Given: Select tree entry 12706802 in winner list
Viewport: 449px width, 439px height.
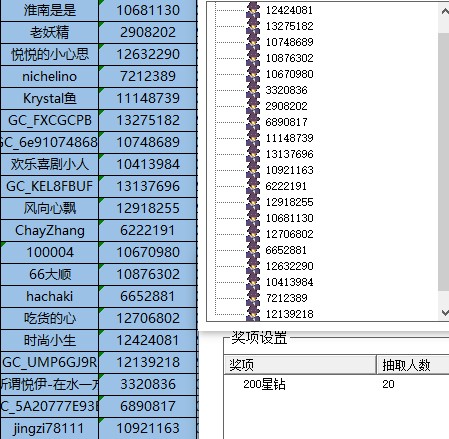Looking at the screenshot, I should click(x=289, y=234).
